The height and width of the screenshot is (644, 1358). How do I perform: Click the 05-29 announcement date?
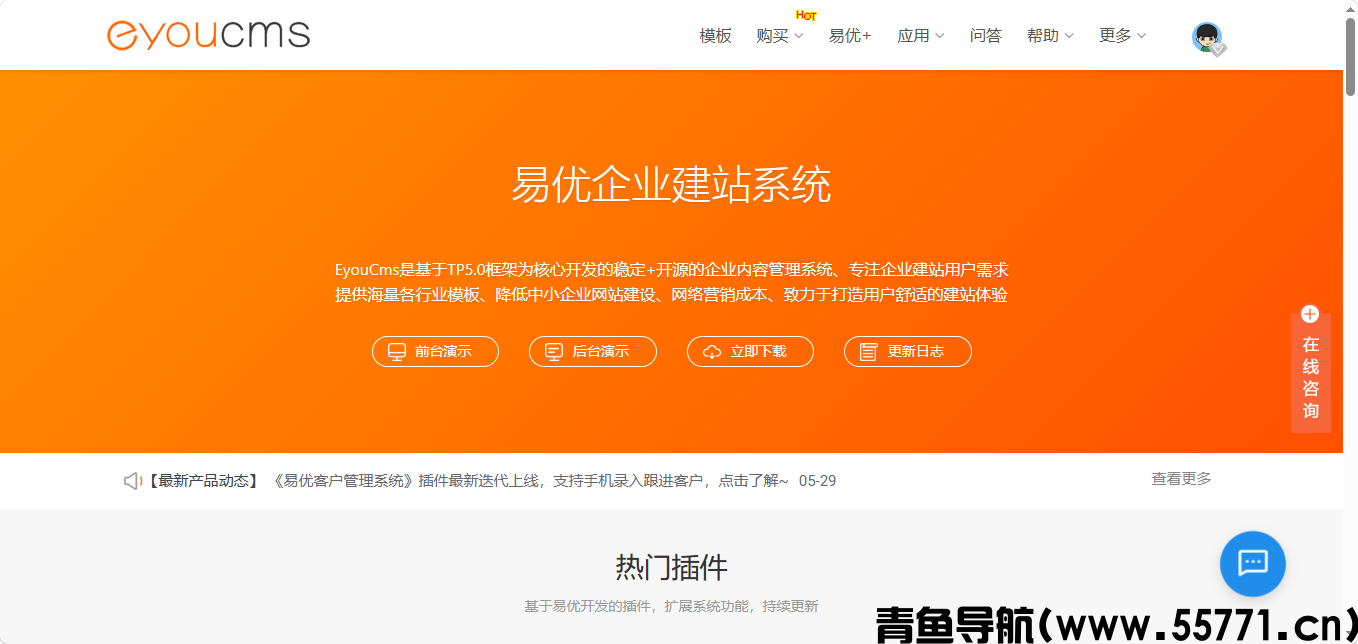pyautogui.click(x=817, y=481)
